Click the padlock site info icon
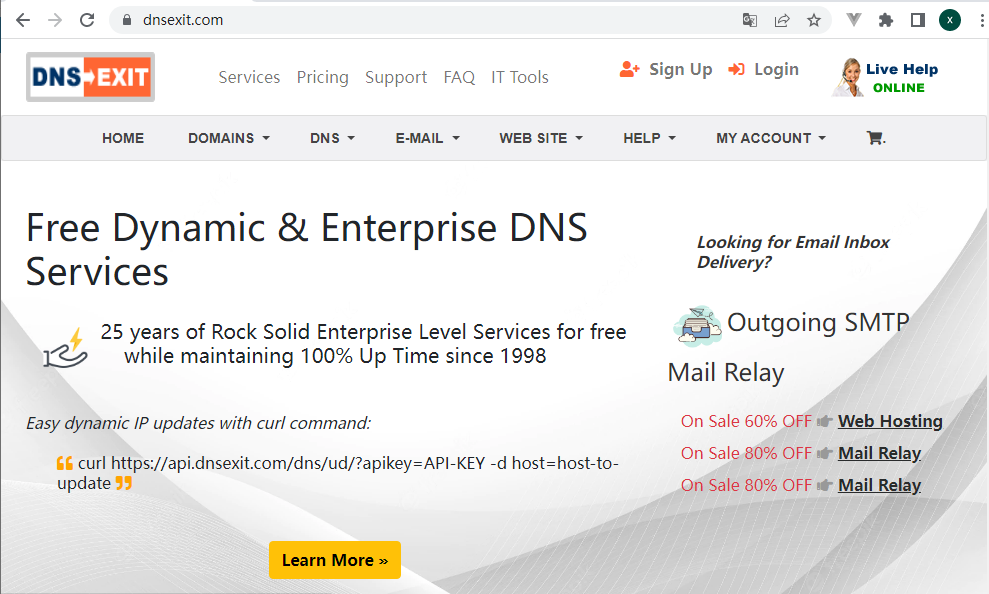The image size is (989, 594). point(127,20)
